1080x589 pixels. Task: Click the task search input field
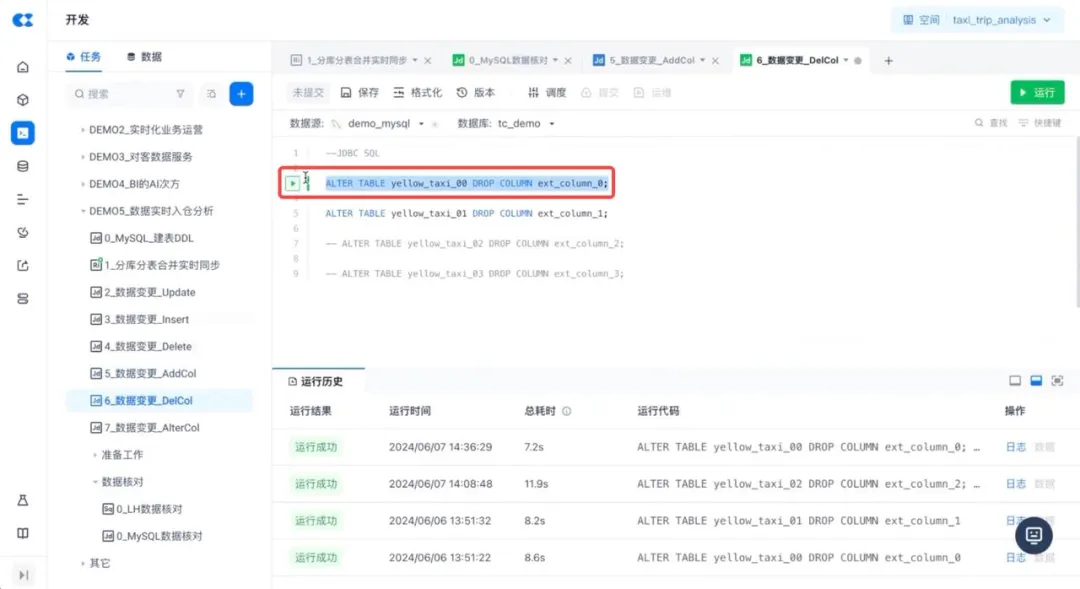(120, 94)
